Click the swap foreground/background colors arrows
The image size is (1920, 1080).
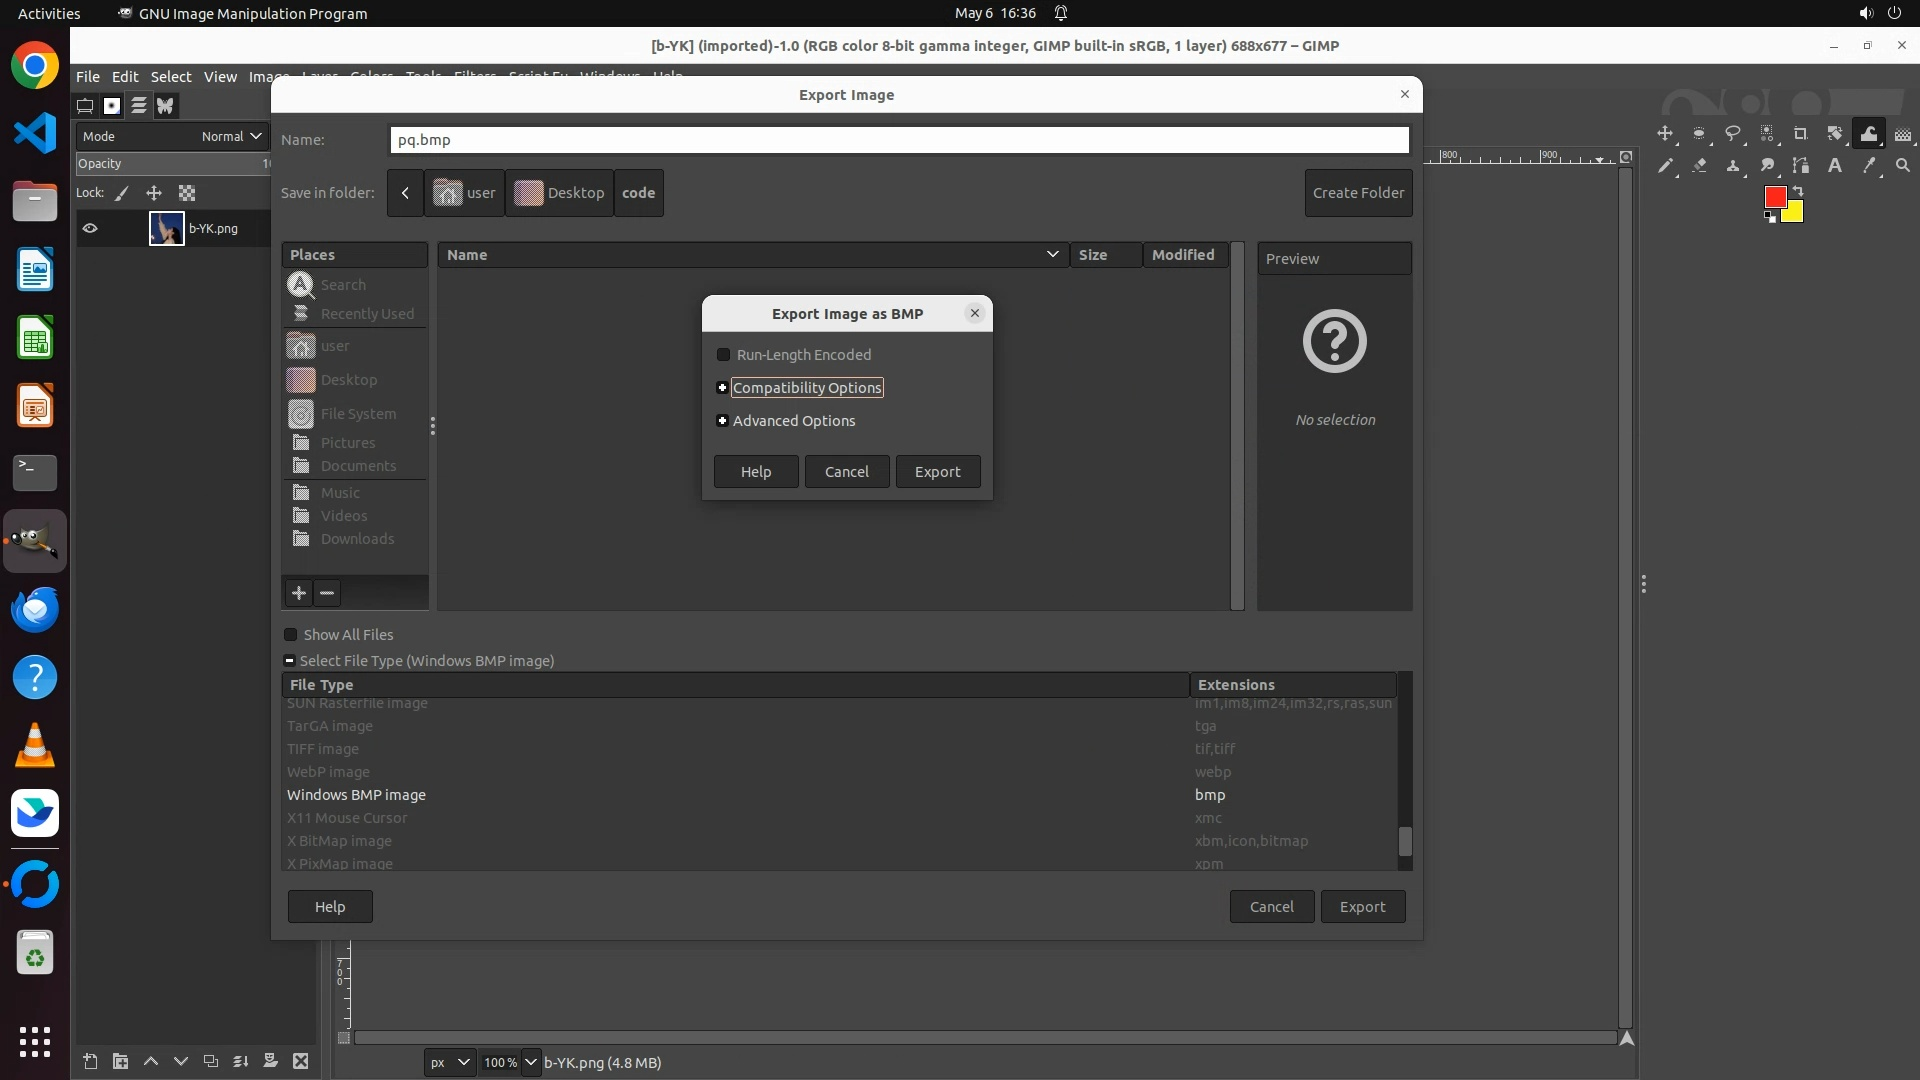point(1797,191)
